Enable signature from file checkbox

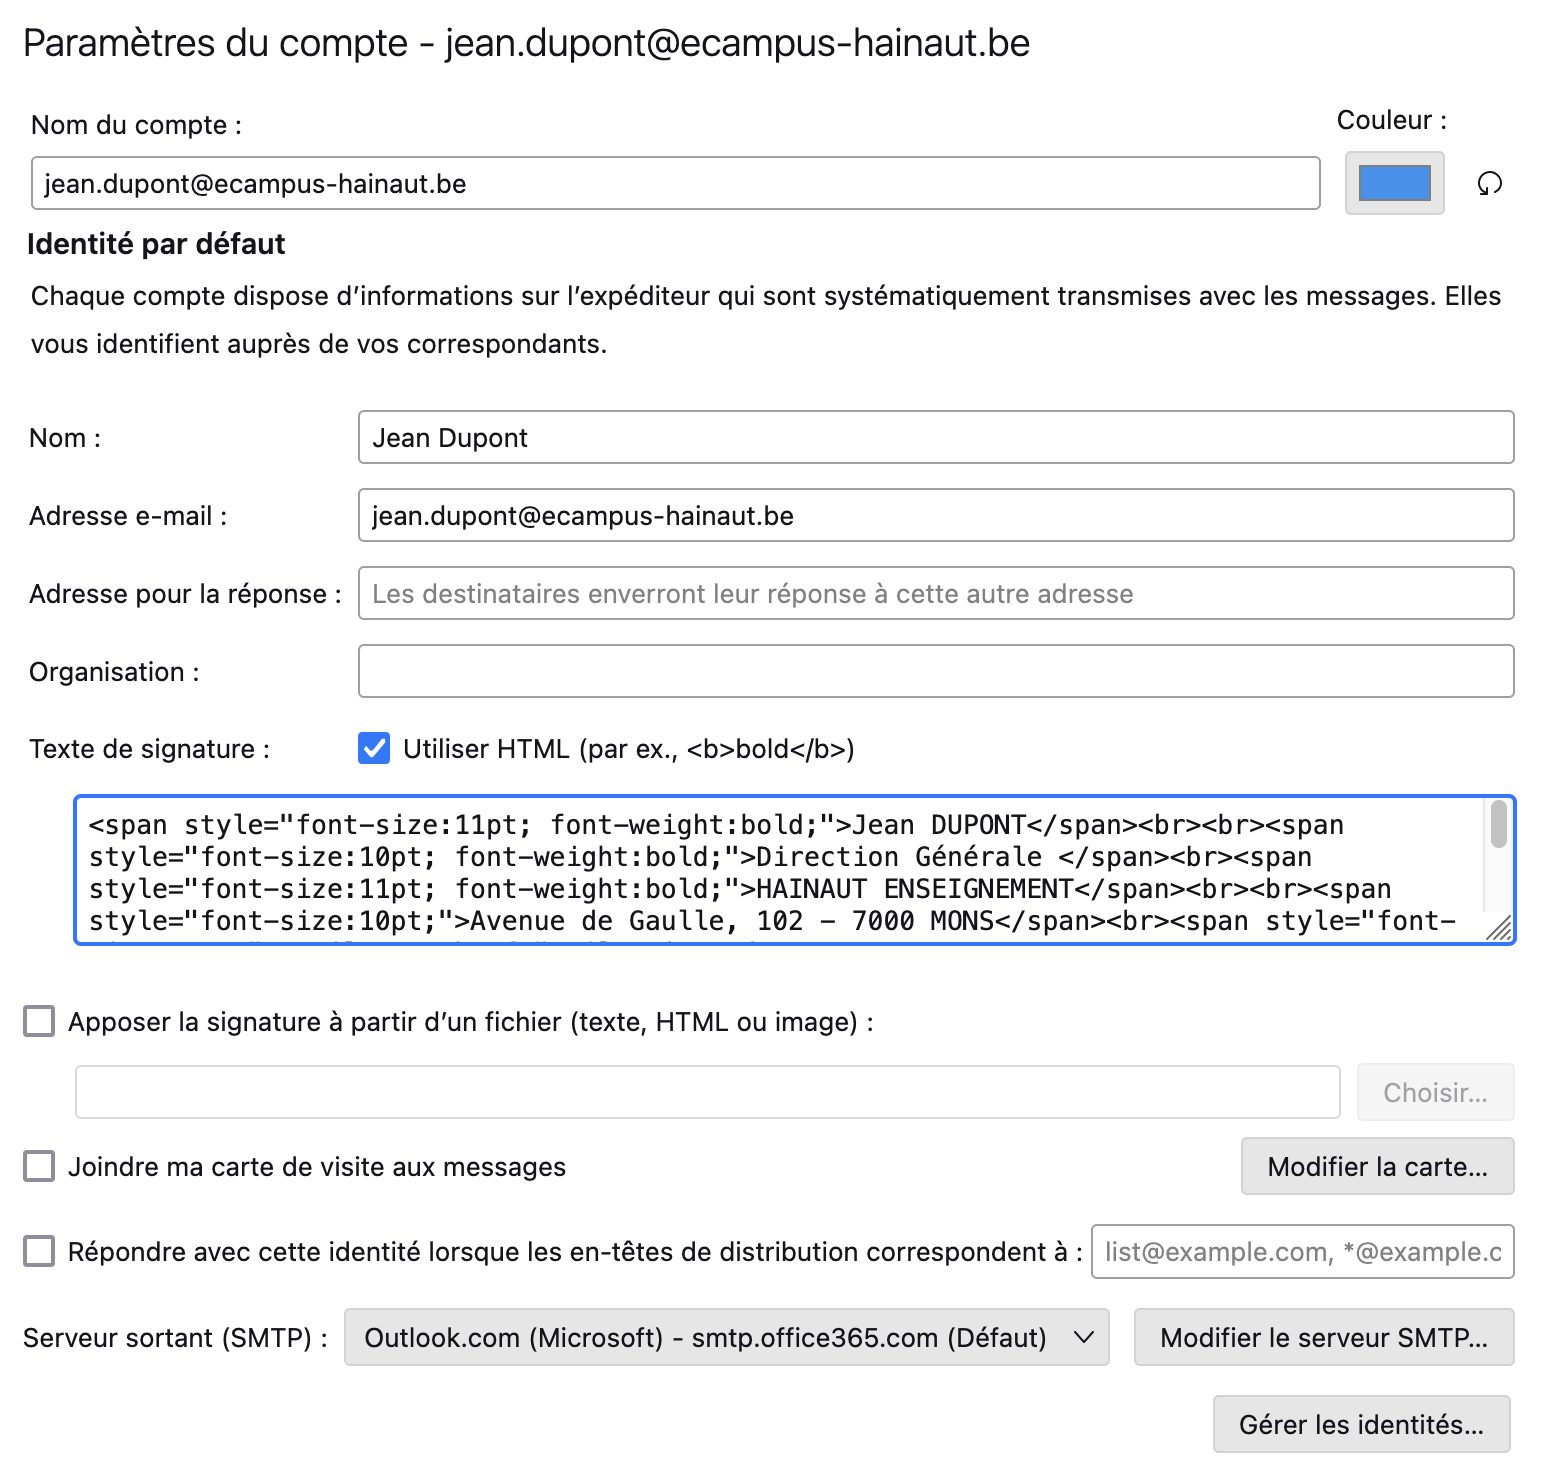[39, 1022]
